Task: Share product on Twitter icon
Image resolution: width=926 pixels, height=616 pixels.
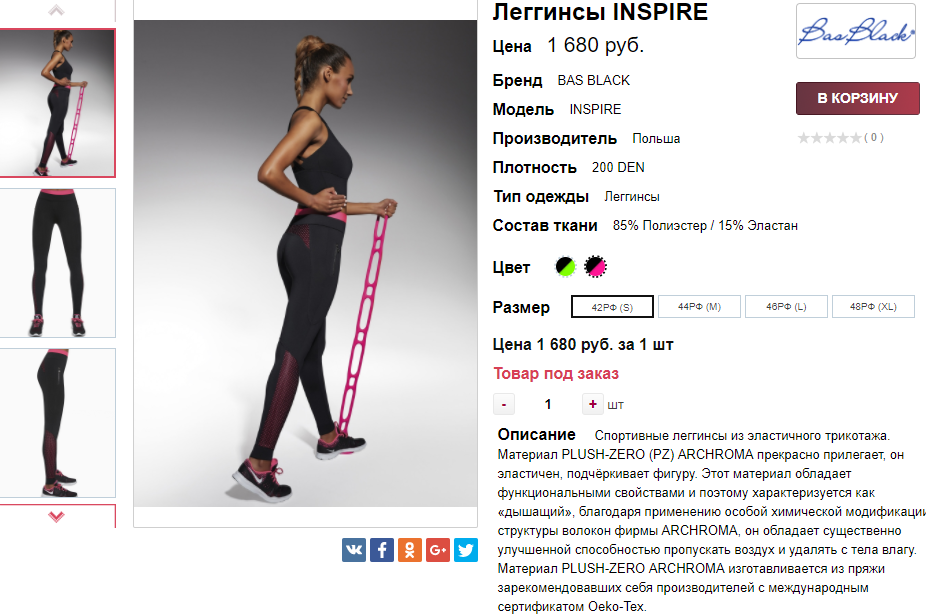Action: point(466,550)
